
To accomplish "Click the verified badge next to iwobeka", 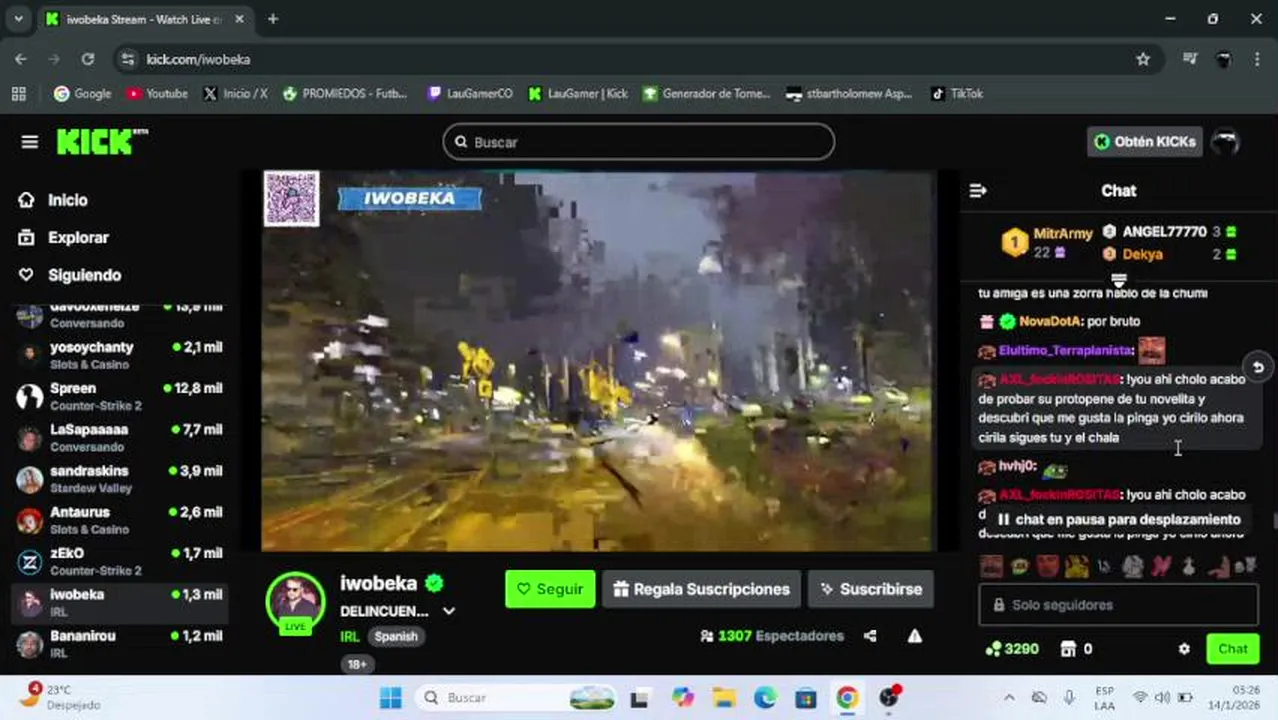I will 433,583.
